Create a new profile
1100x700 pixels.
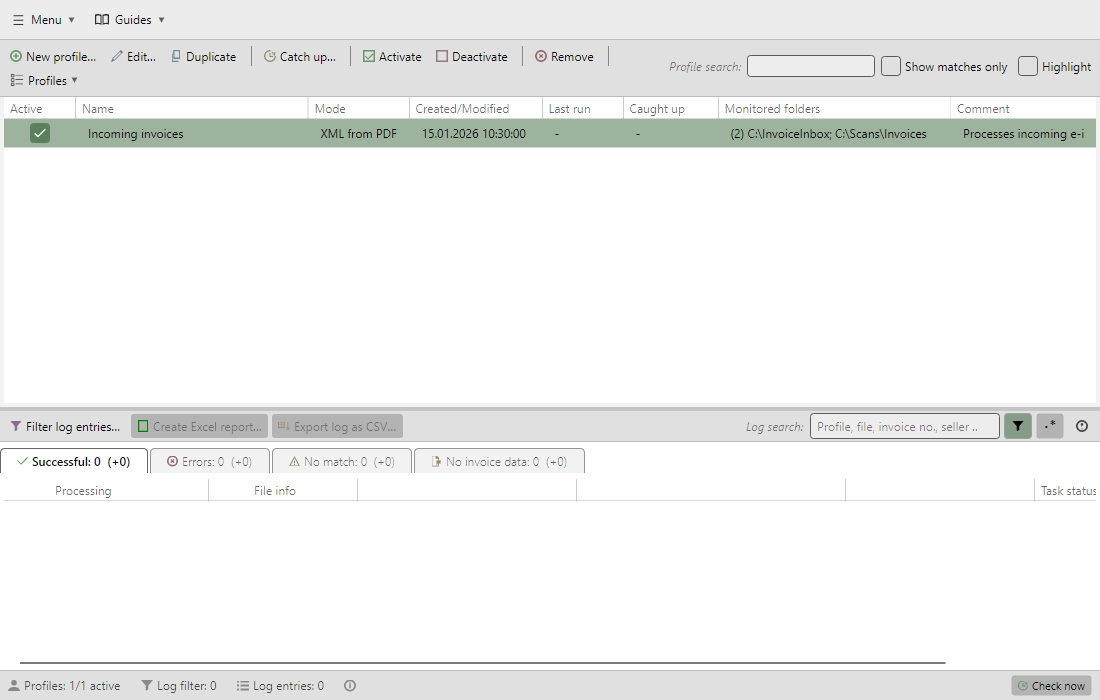[53, 57]
